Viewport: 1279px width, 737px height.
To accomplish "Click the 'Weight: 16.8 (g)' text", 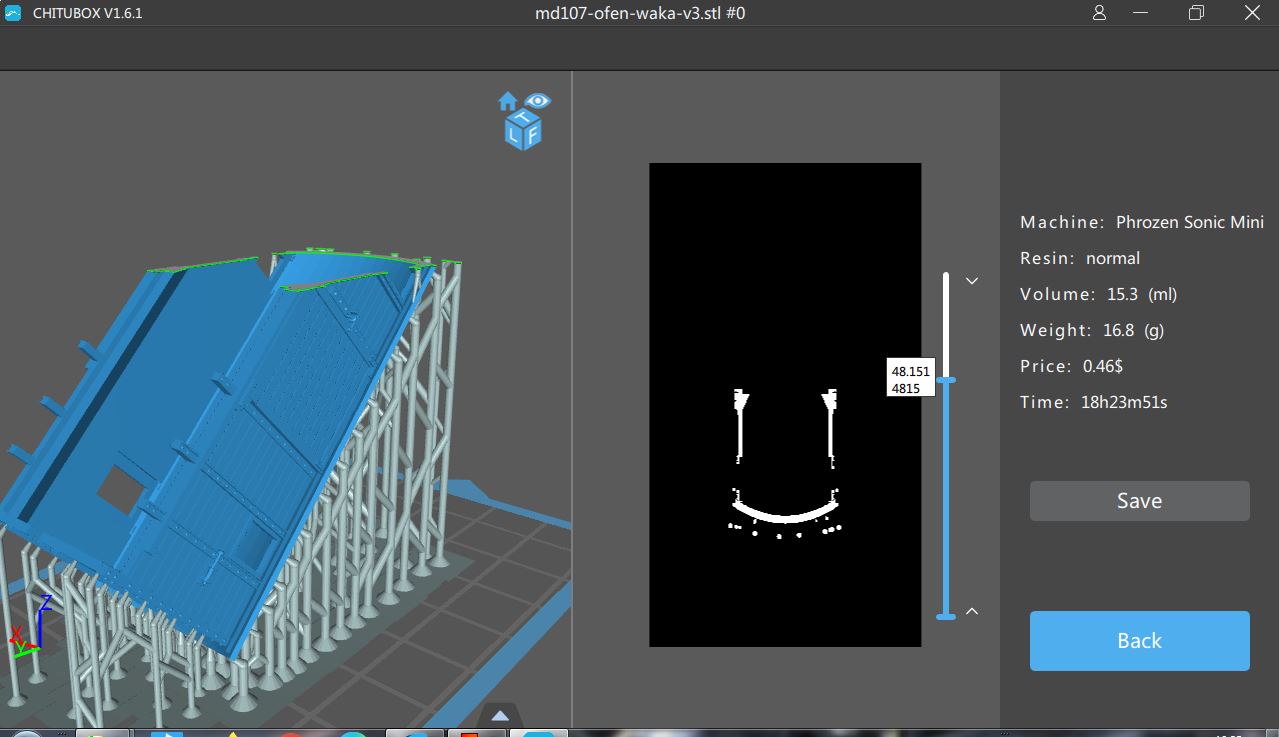I will 1092,330.
